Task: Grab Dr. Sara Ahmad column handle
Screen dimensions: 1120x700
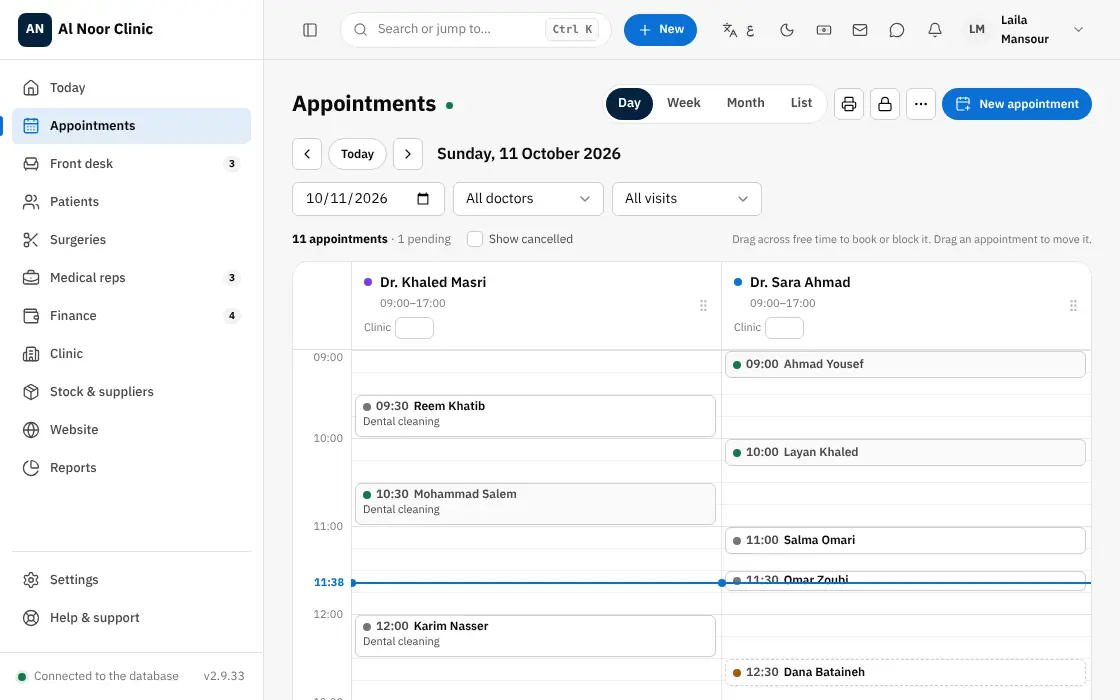Action: [x=1073, y=306]
